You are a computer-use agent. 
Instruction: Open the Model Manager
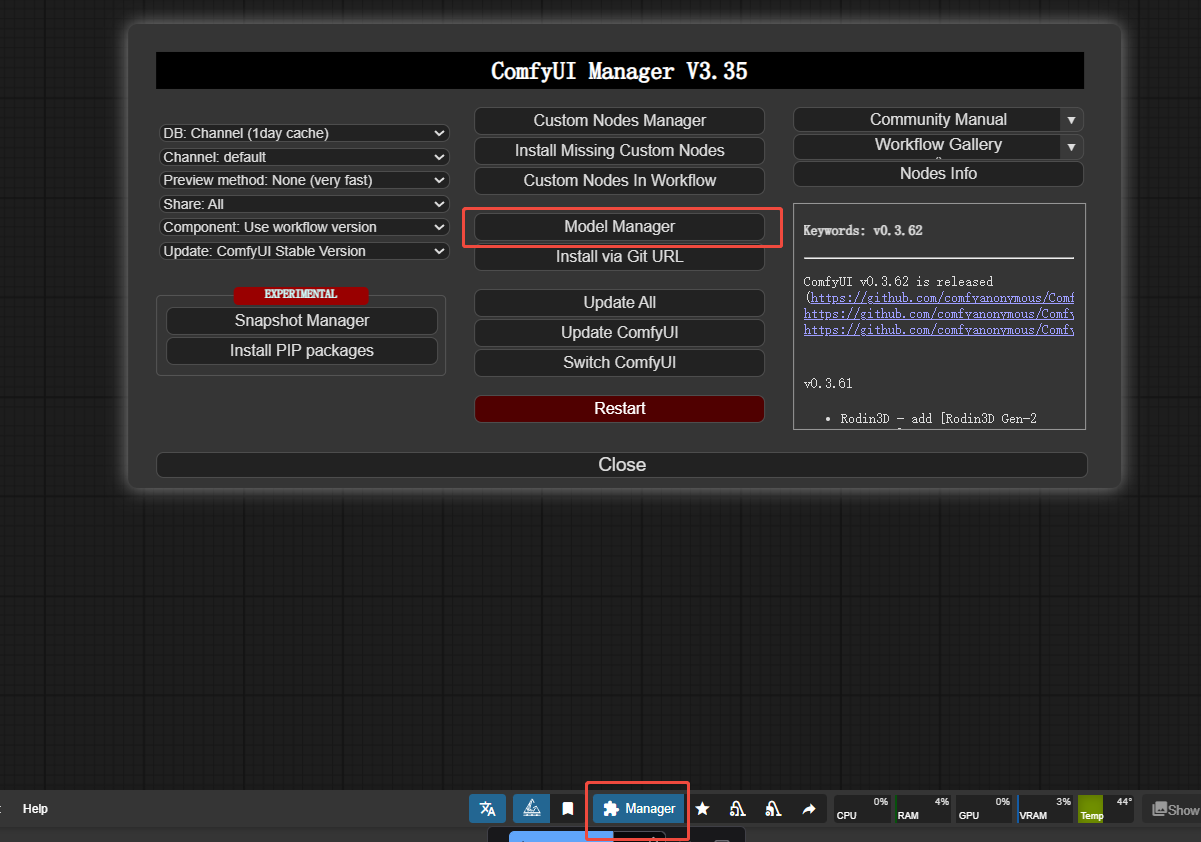pyautogui.click(x=619, y=226)
